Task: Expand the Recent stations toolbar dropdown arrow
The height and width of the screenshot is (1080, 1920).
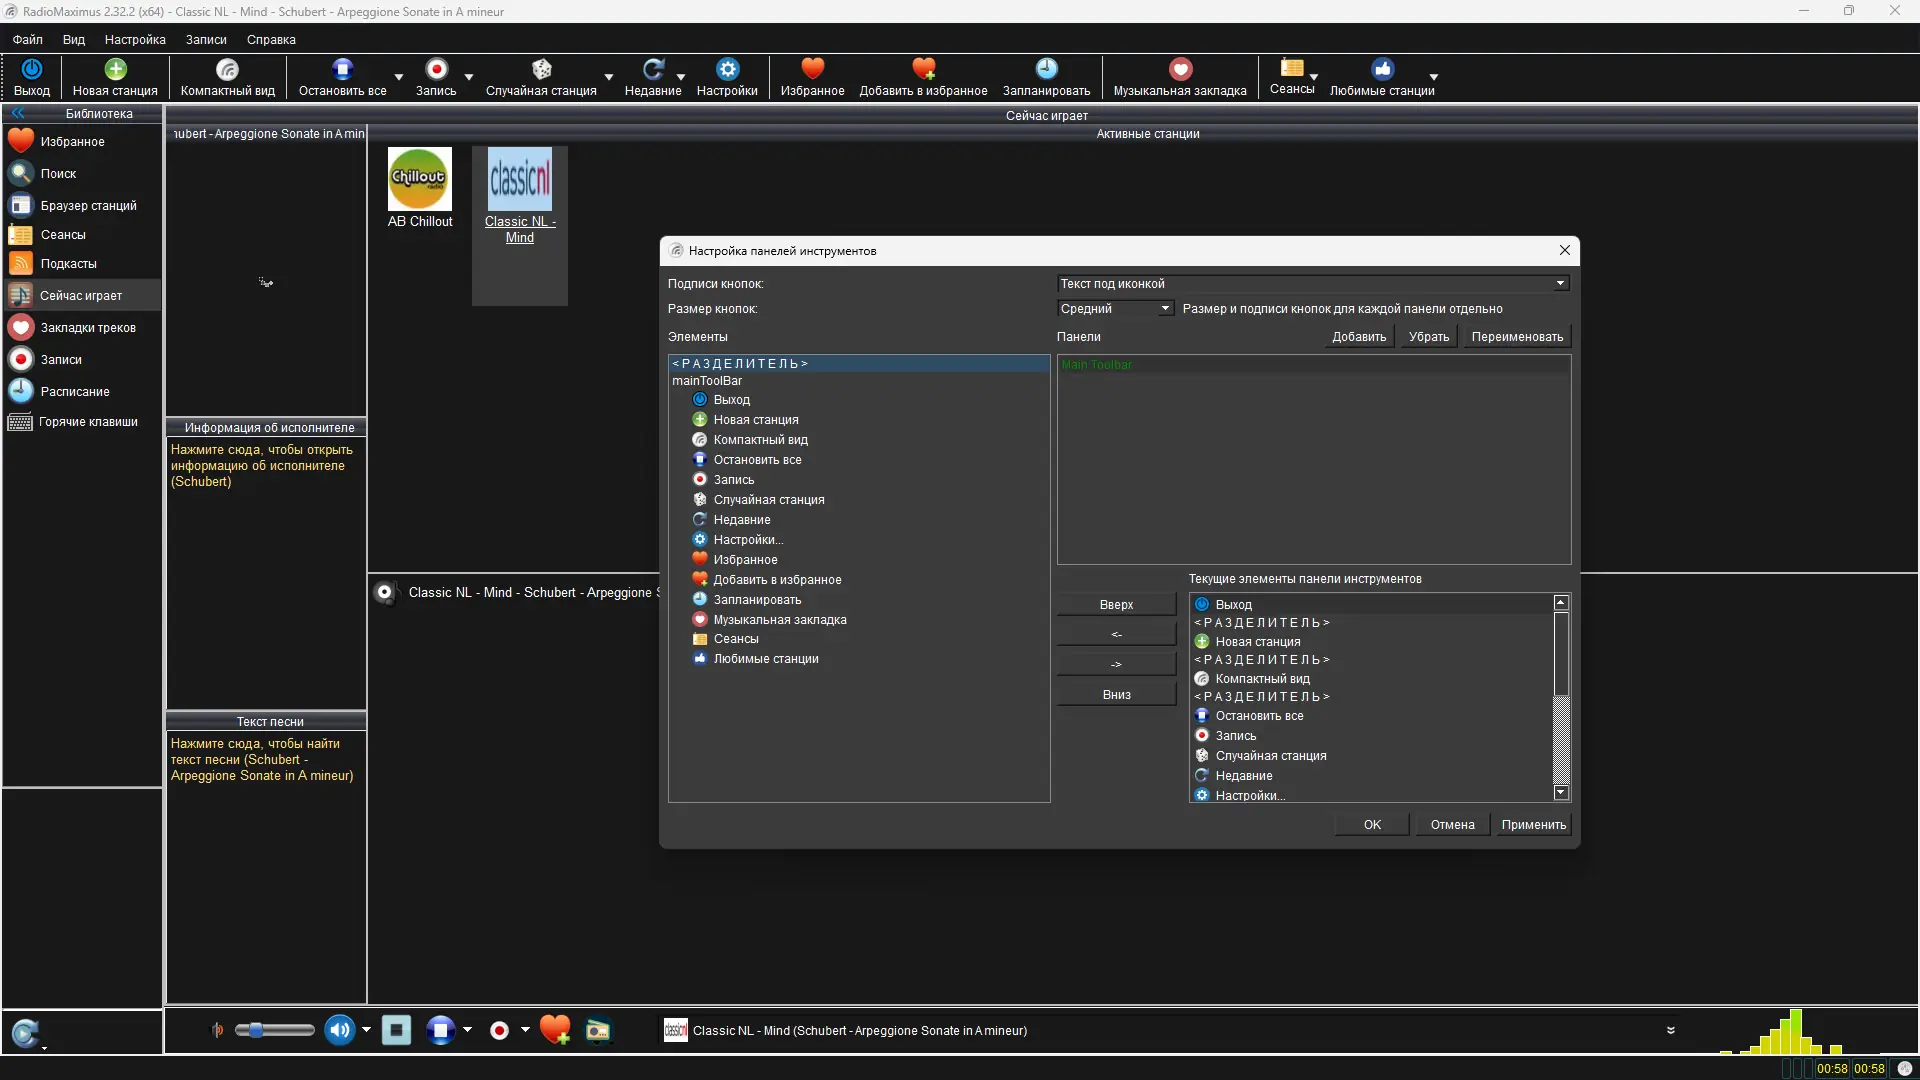Action: 681,77
